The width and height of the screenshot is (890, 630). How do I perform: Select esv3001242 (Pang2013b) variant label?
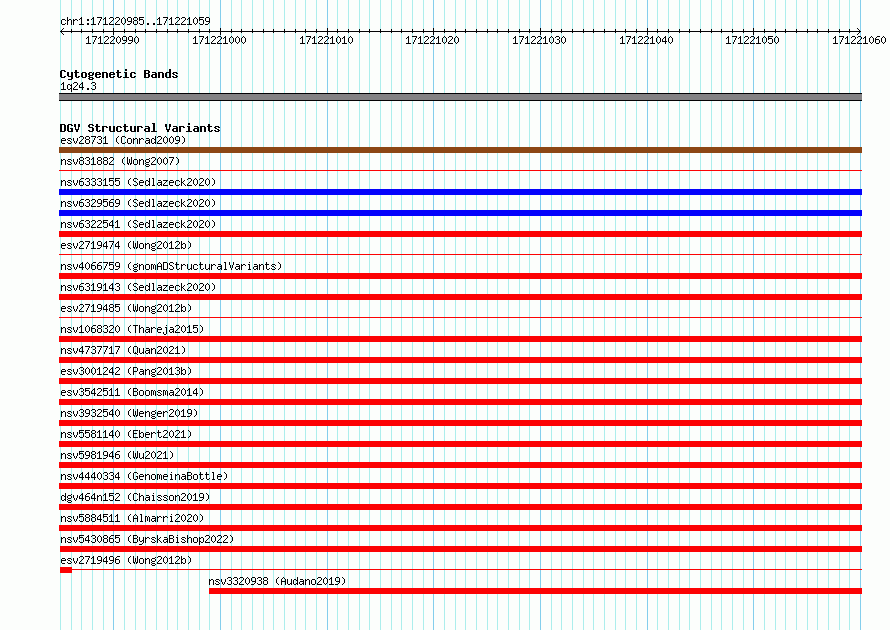pyautogui.click(x=126, y=371)
